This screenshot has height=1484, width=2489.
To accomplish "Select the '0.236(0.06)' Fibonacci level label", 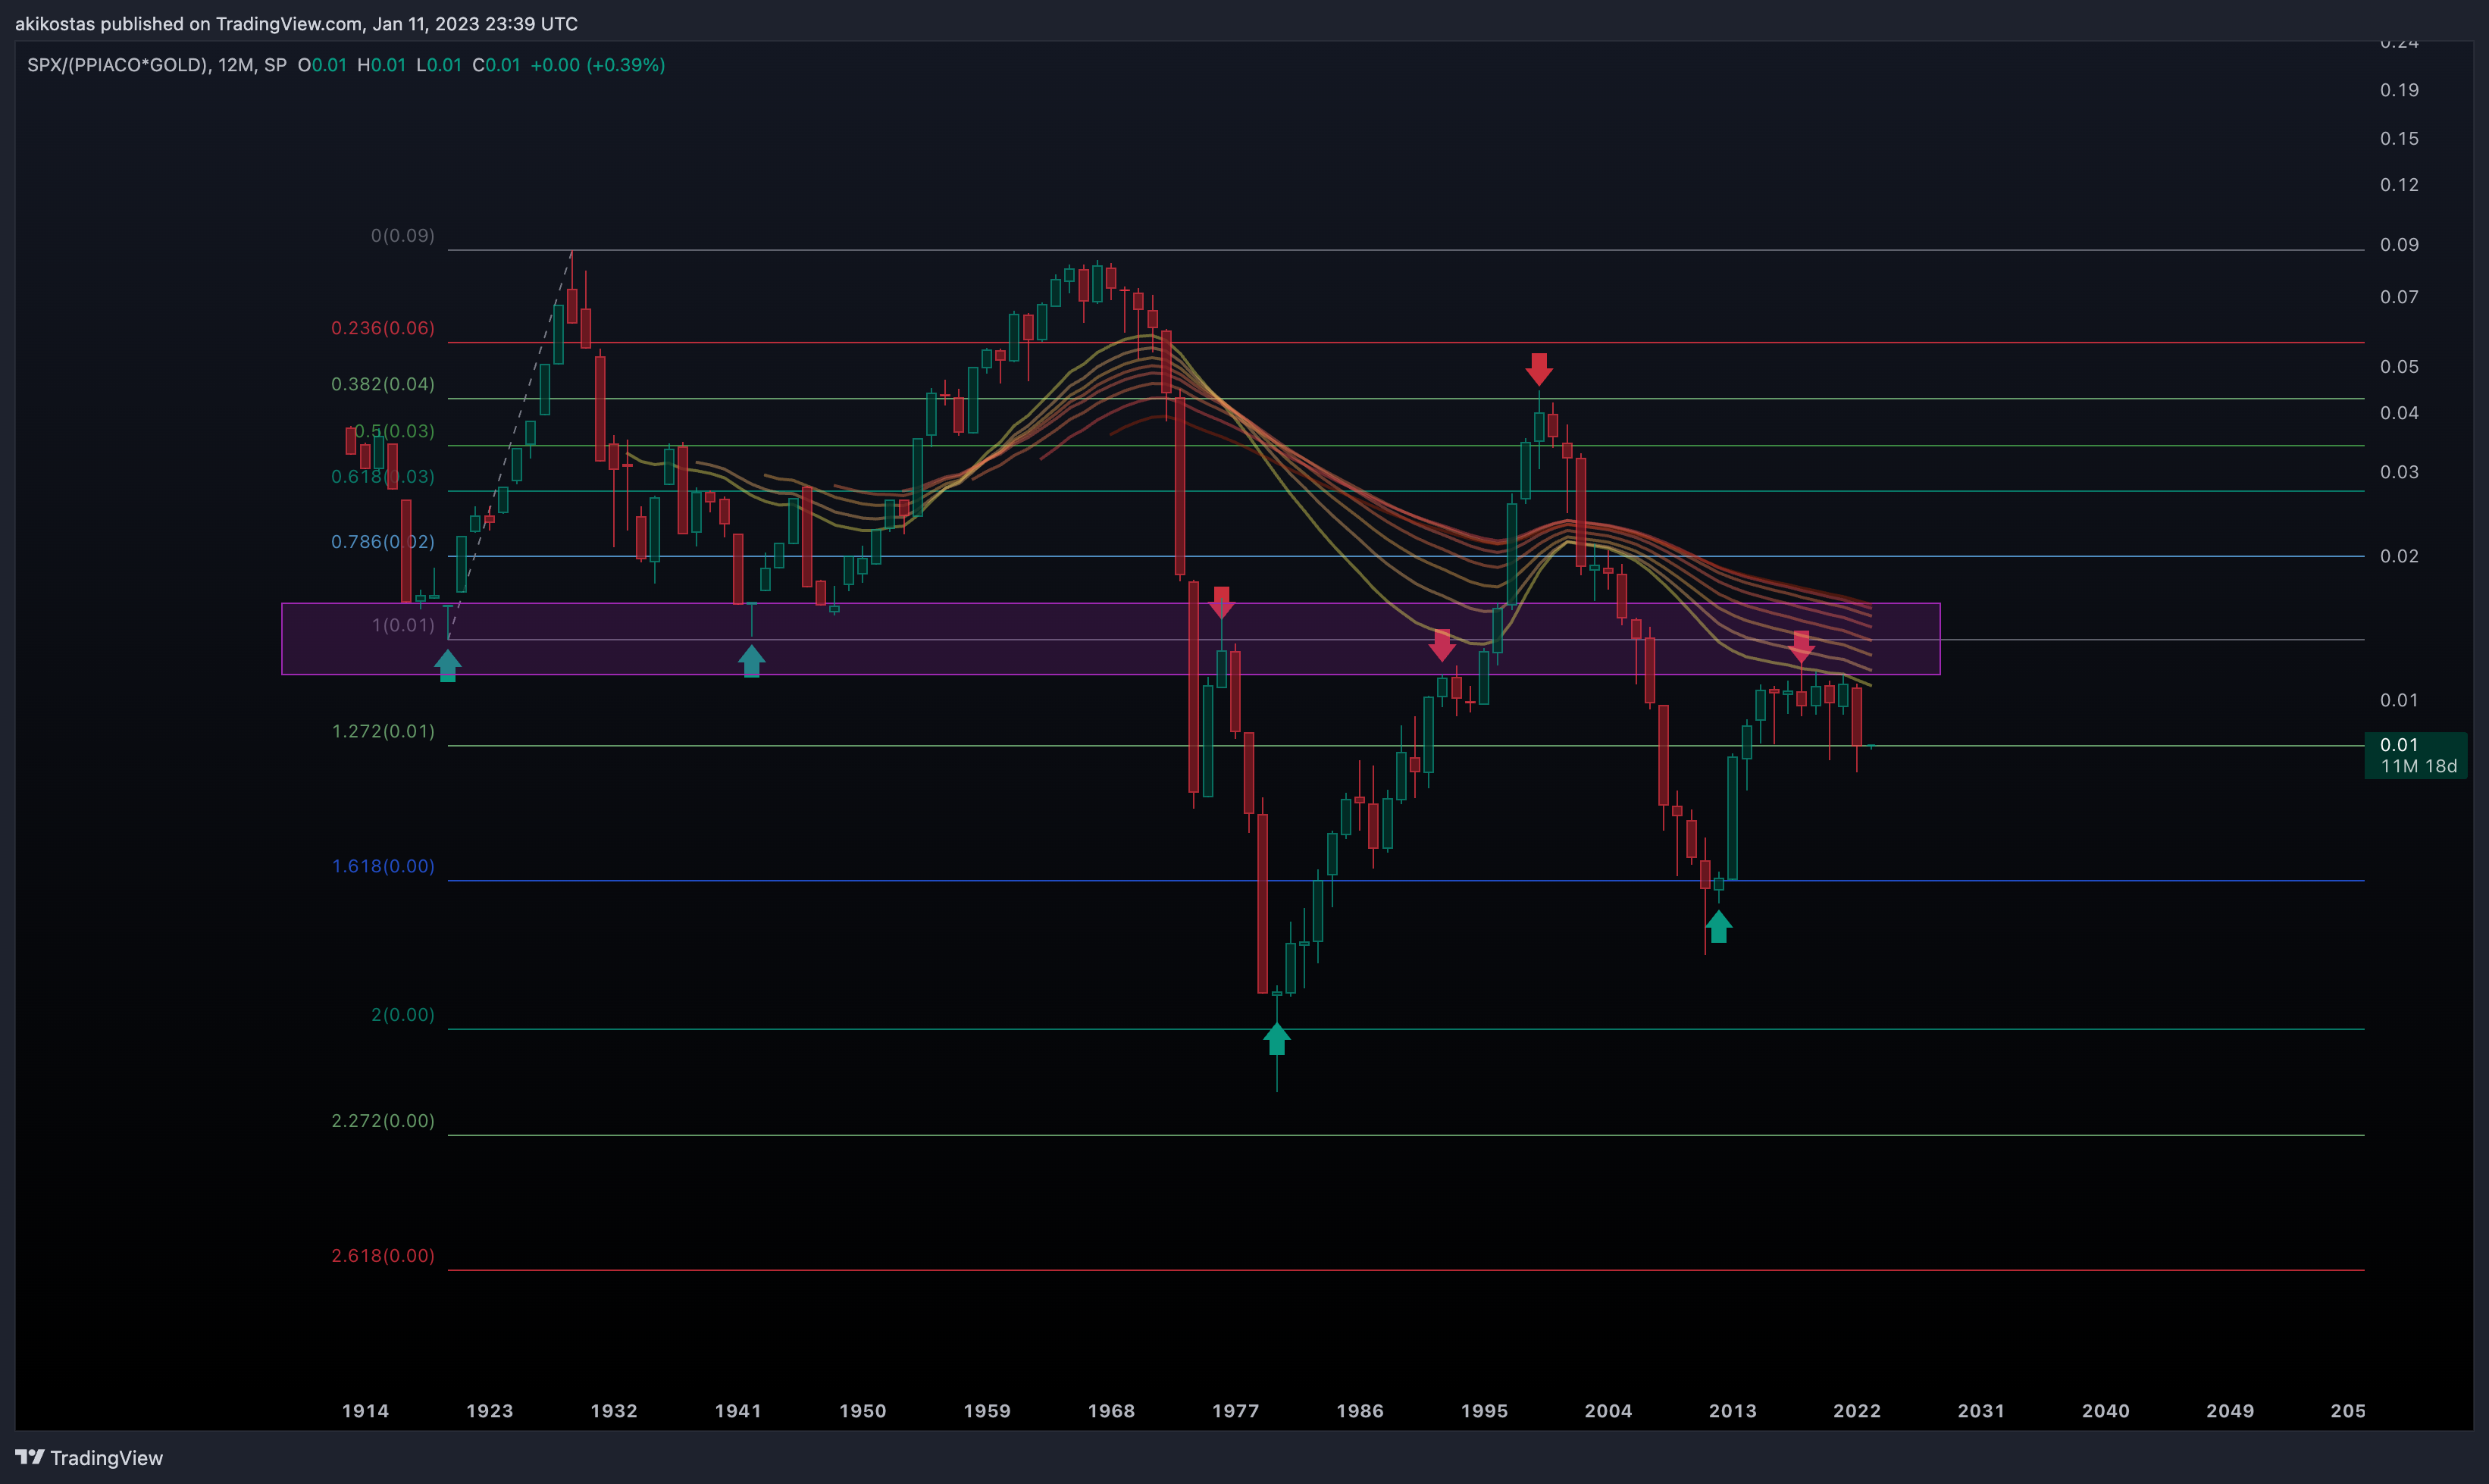I will (383, 328).
